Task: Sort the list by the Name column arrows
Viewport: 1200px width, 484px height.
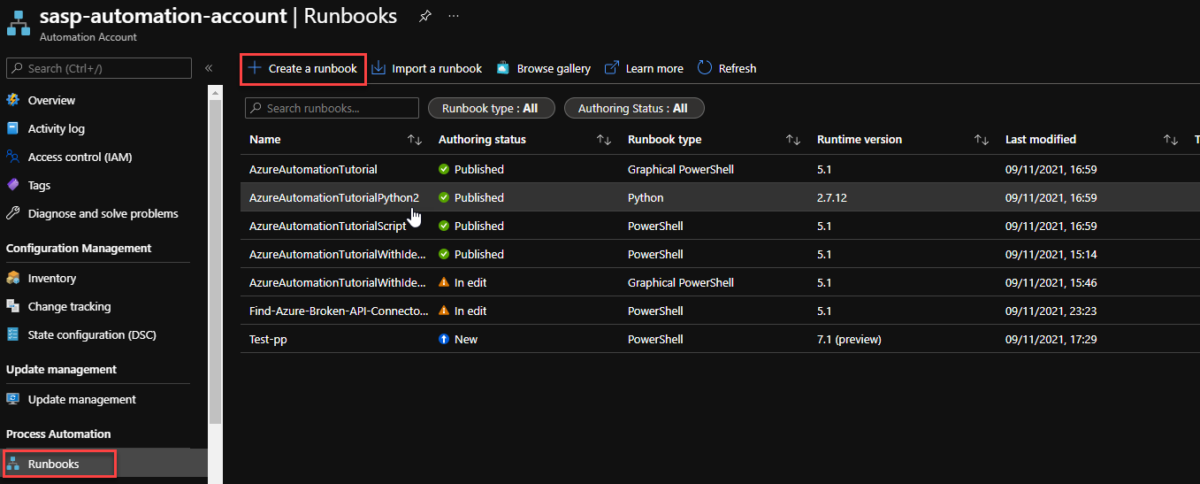Action: pos(414,140)
